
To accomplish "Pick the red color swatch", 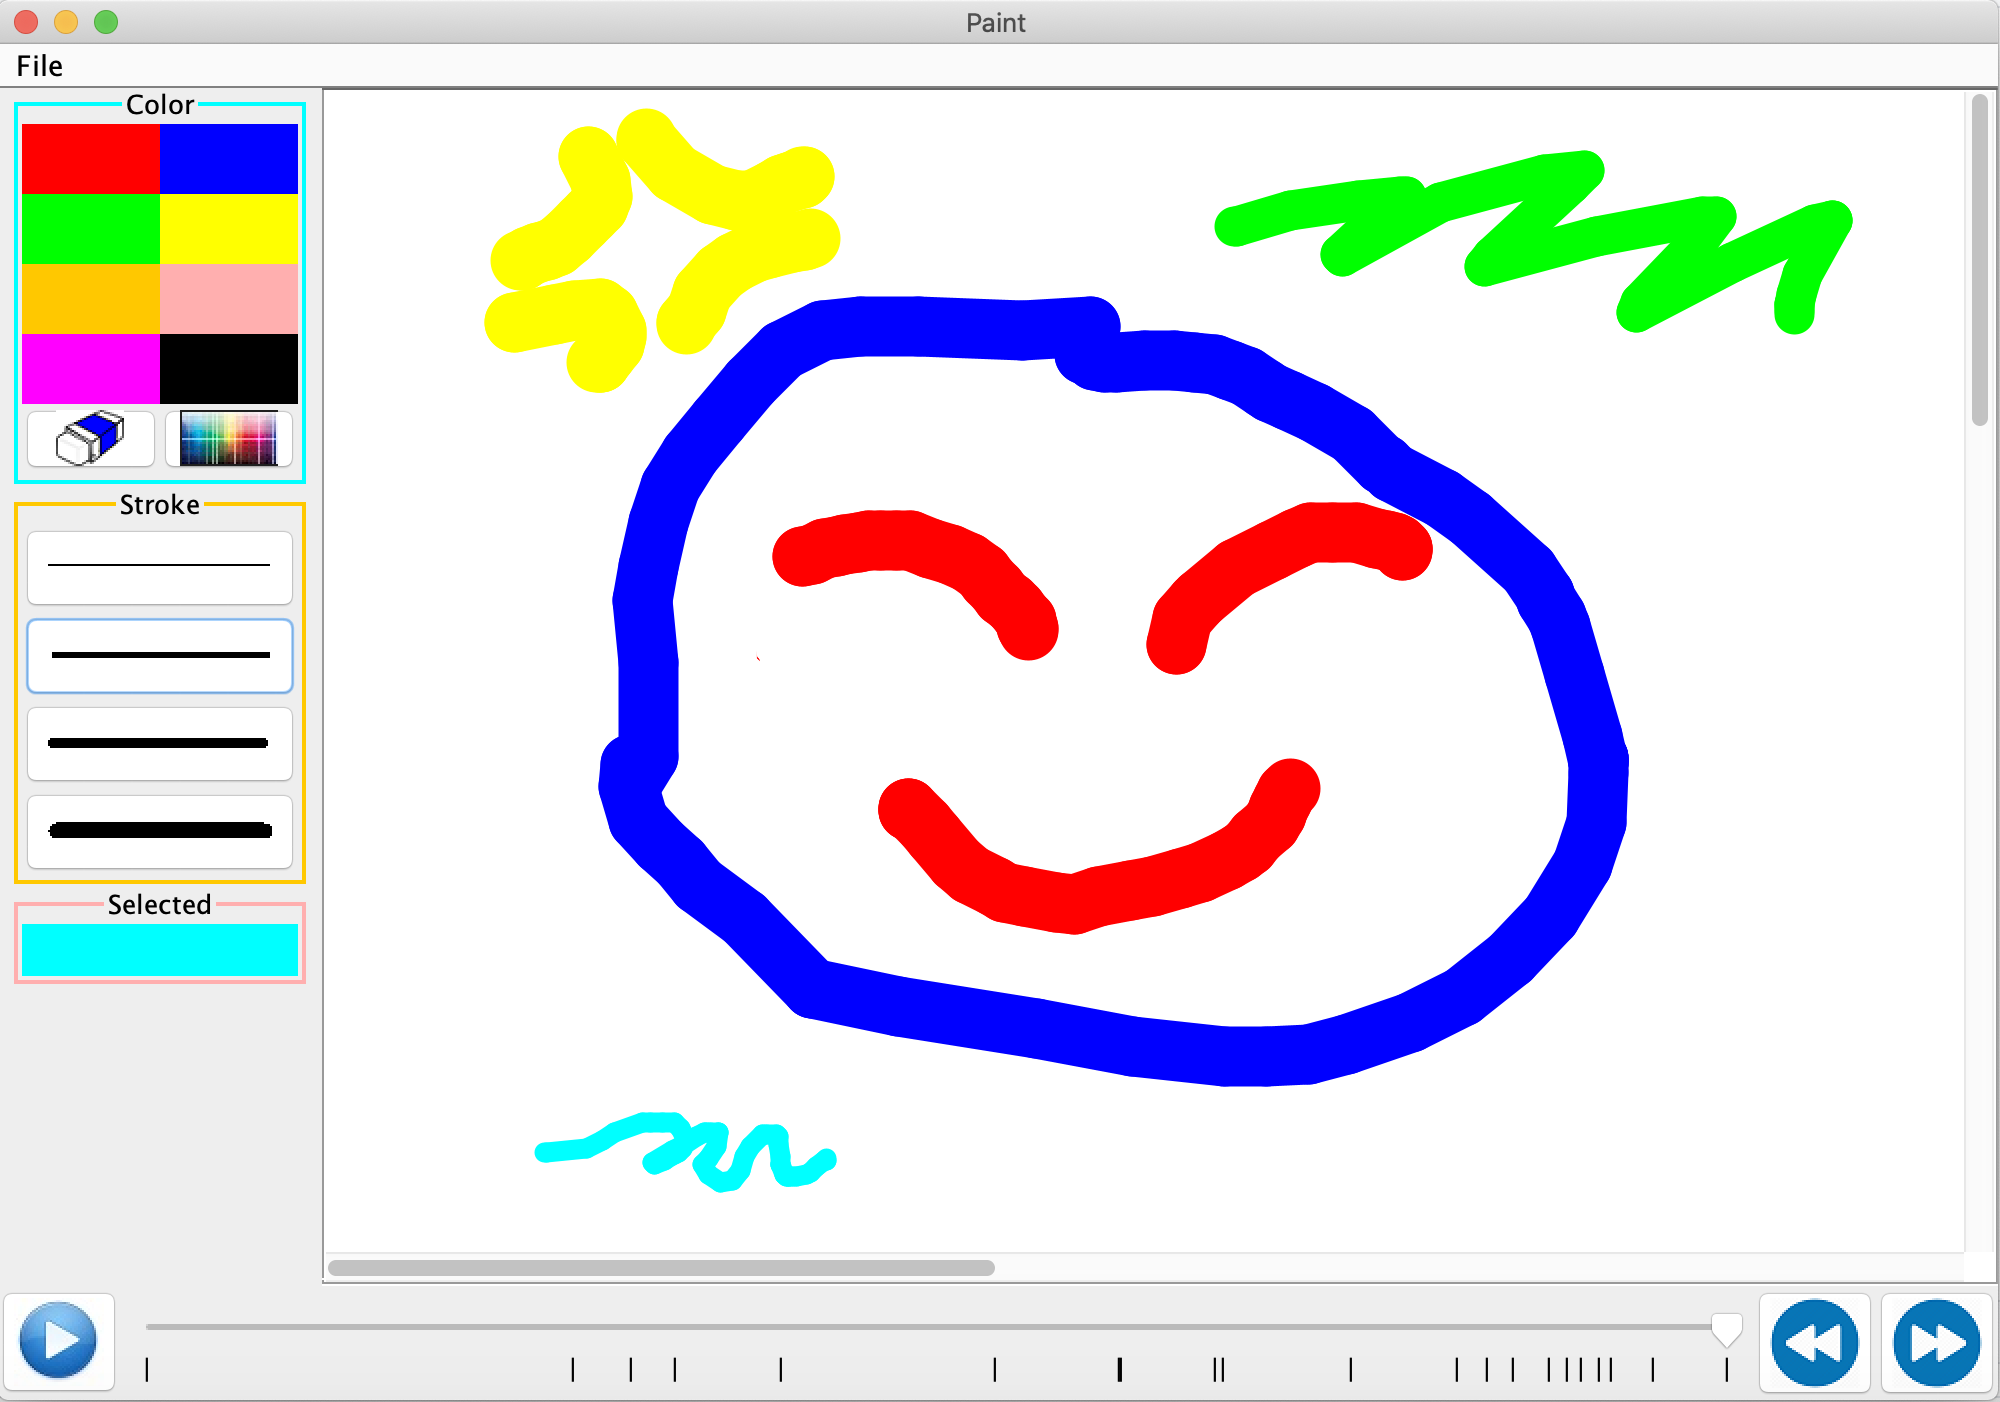I will coord(91,159).
